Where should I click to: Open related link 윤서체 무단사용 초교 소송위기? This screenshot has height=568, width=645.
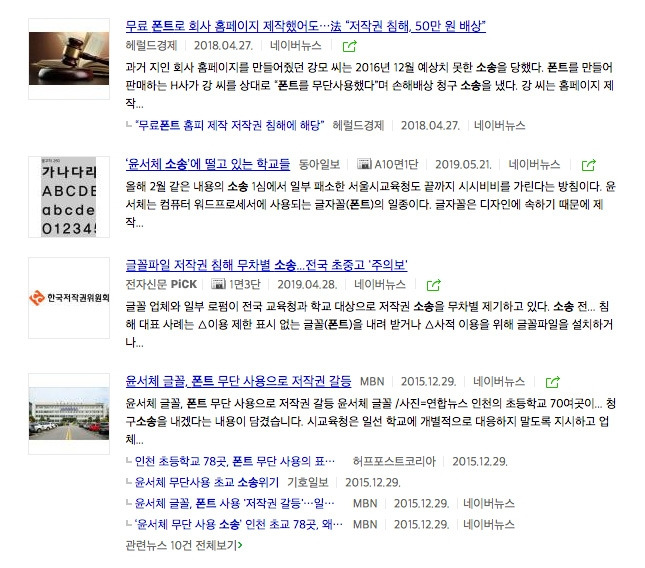(206, 482)
